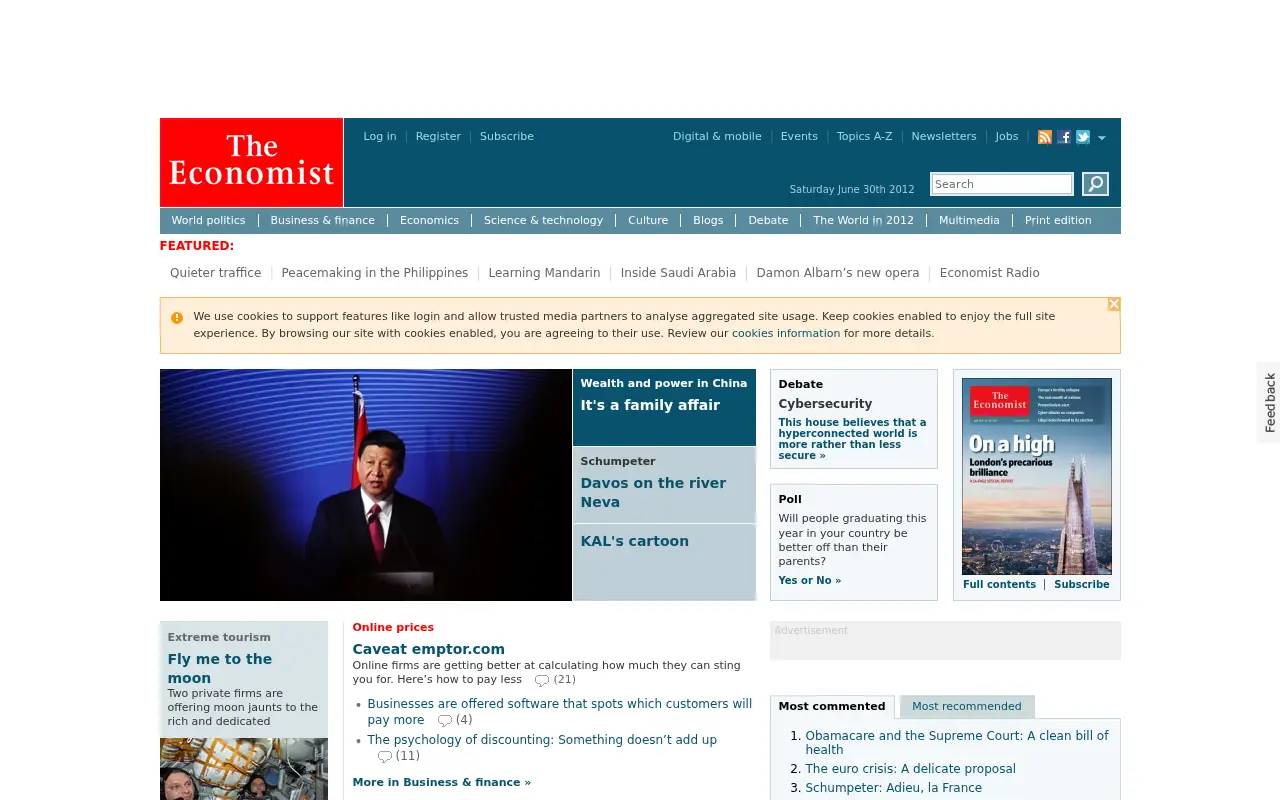1280x800 pixels.
Task: Open More in Business & finance
Action: (x=441, y=783)
